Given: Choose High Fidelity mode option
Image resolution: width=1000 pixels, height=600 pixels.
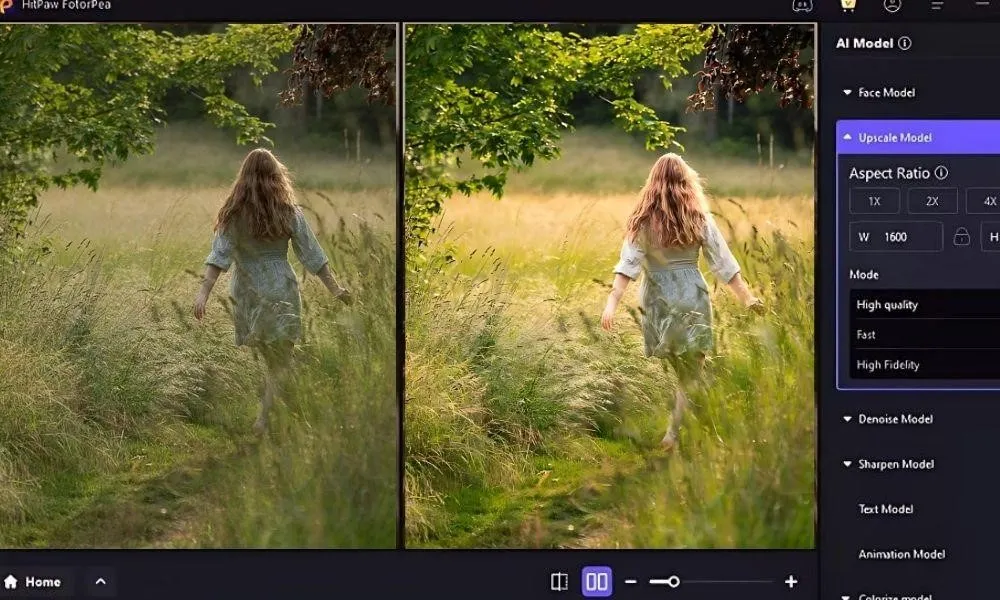Looking at the screenshot, I should (x=888, y=365).
